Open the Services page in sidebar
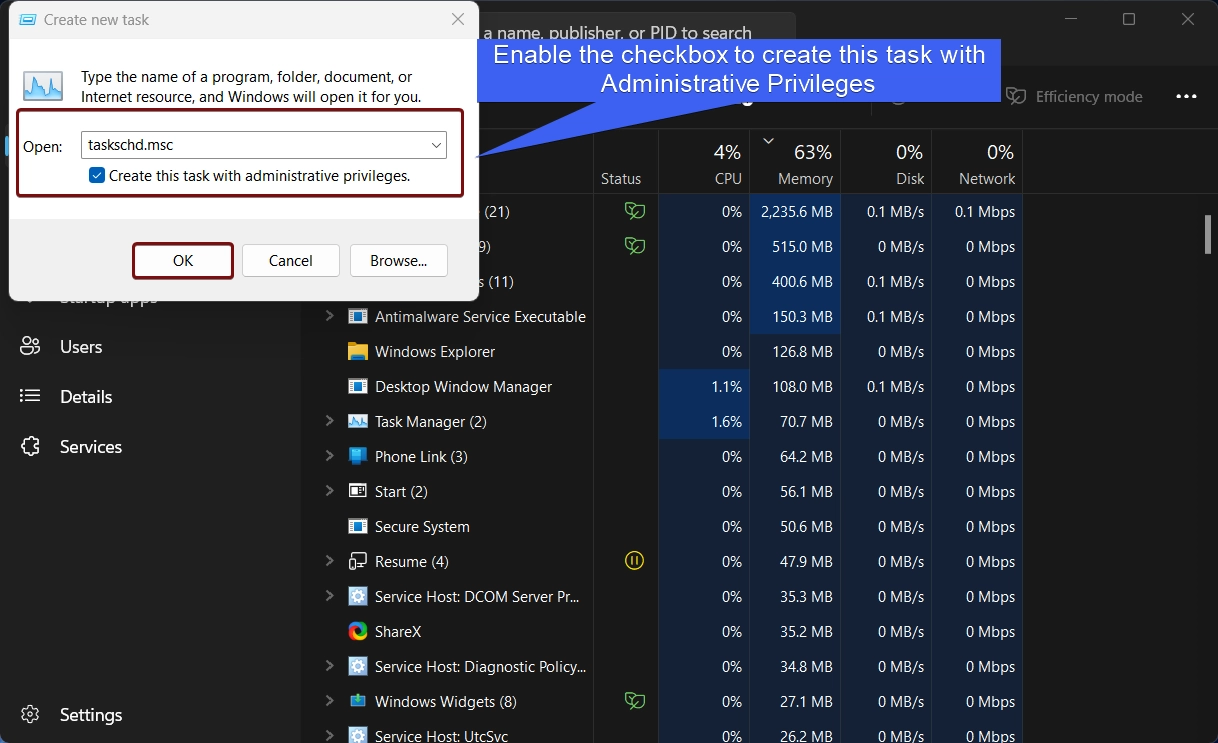The image size is (1218, 743). [x=91, y=447]
